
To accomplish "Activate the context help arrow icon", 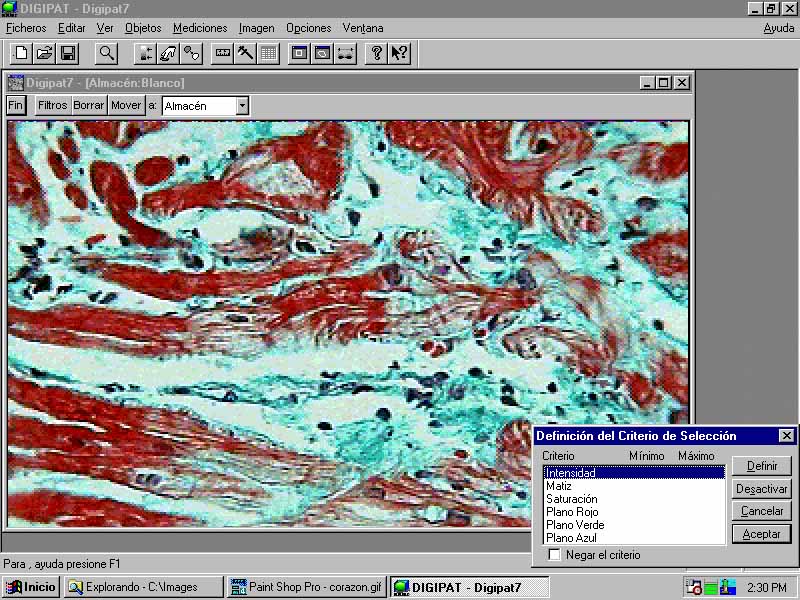I will point(399,53).
